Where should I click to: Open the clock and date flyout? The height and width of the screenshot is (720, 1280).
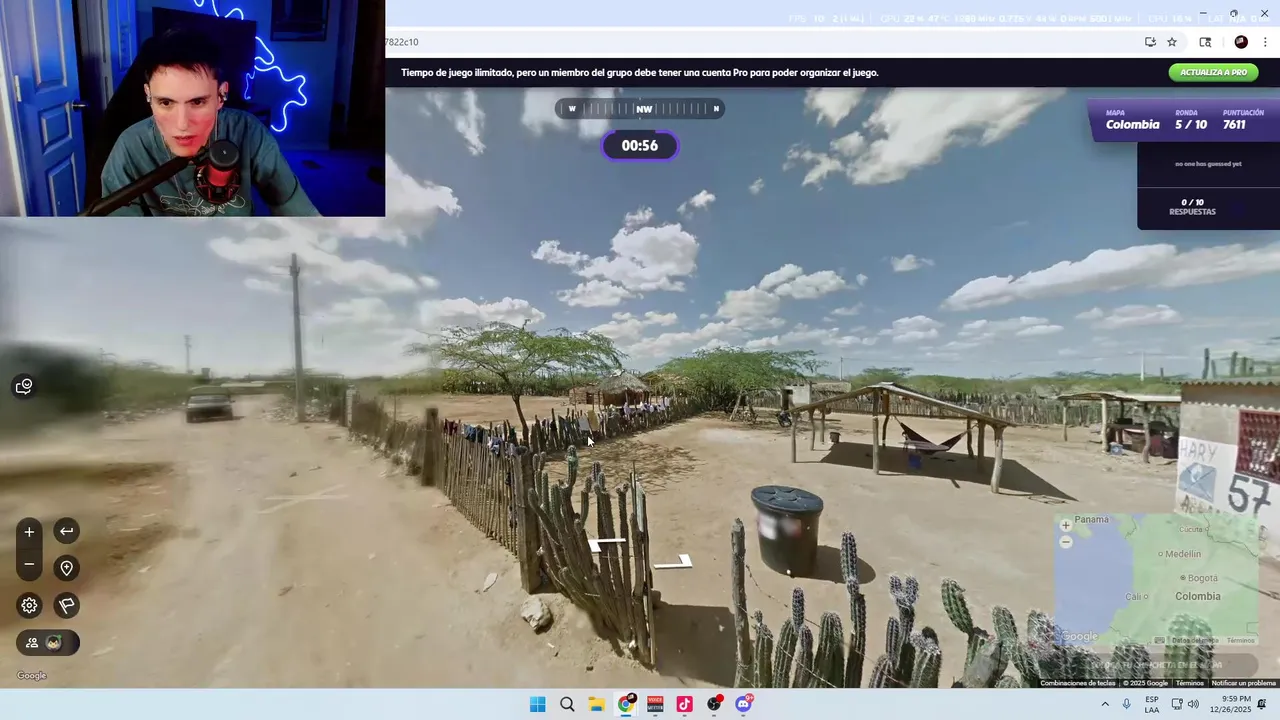[x=1229, y=704]
